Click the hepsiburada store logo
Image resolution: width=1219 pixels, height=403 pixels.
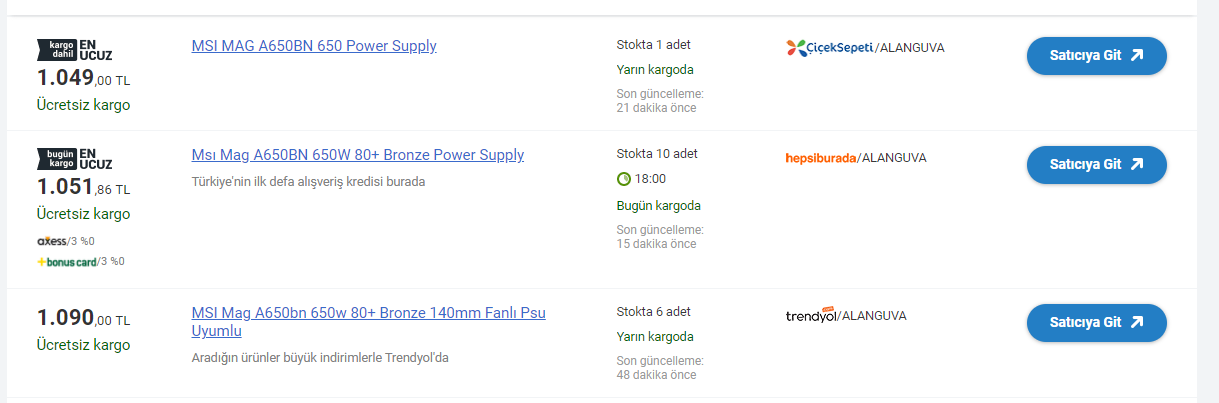(821, 157)
